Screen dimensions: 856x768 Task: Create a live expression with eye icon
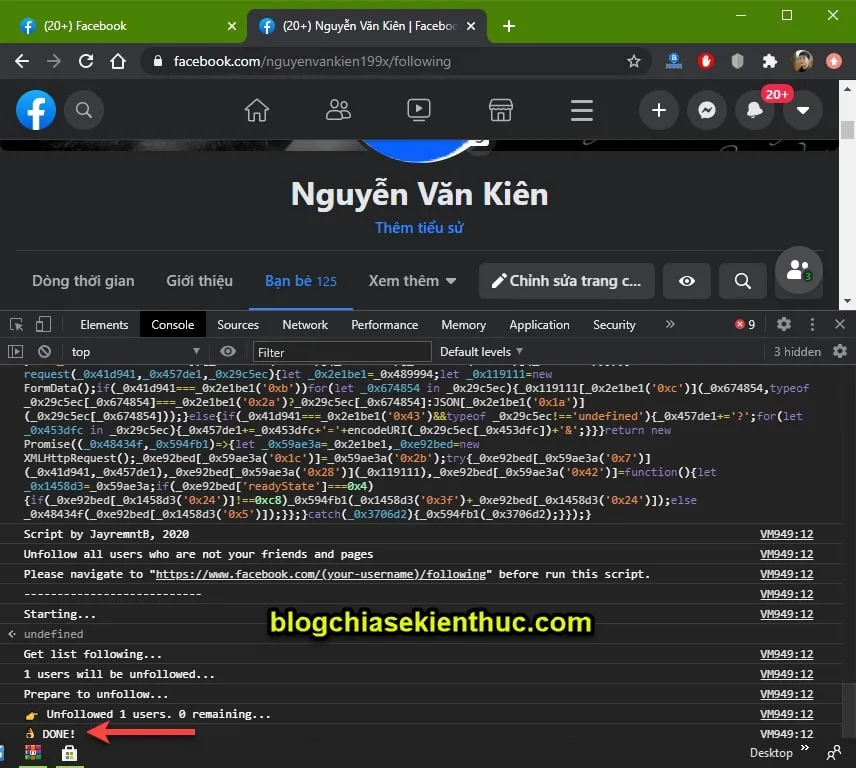pyautogui.click(x=228, y=351)
